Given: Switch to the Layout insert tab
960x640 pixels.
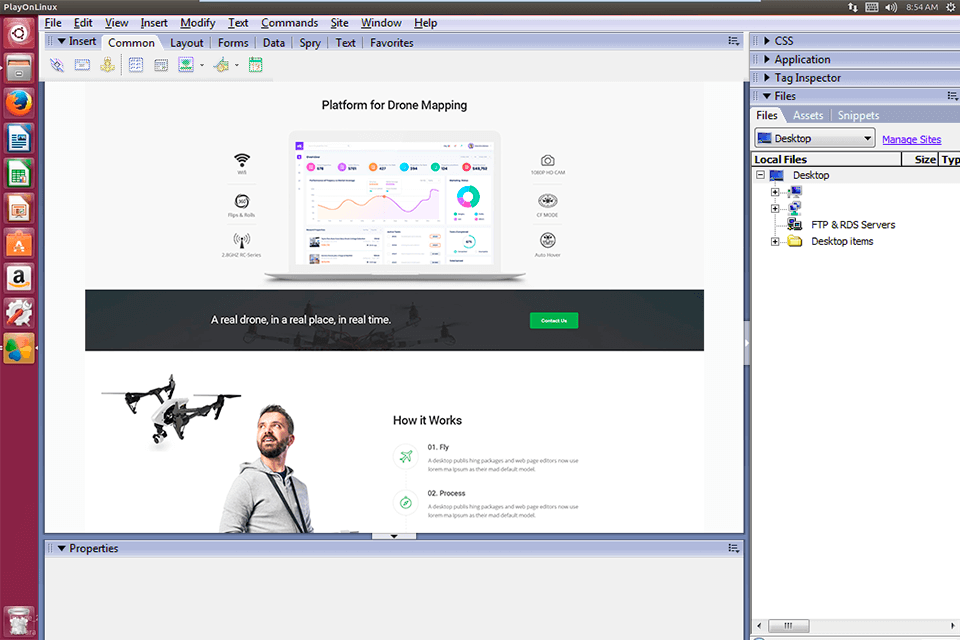Looking at the screenshot, I should pyautogui.click(x=187, y=42).
